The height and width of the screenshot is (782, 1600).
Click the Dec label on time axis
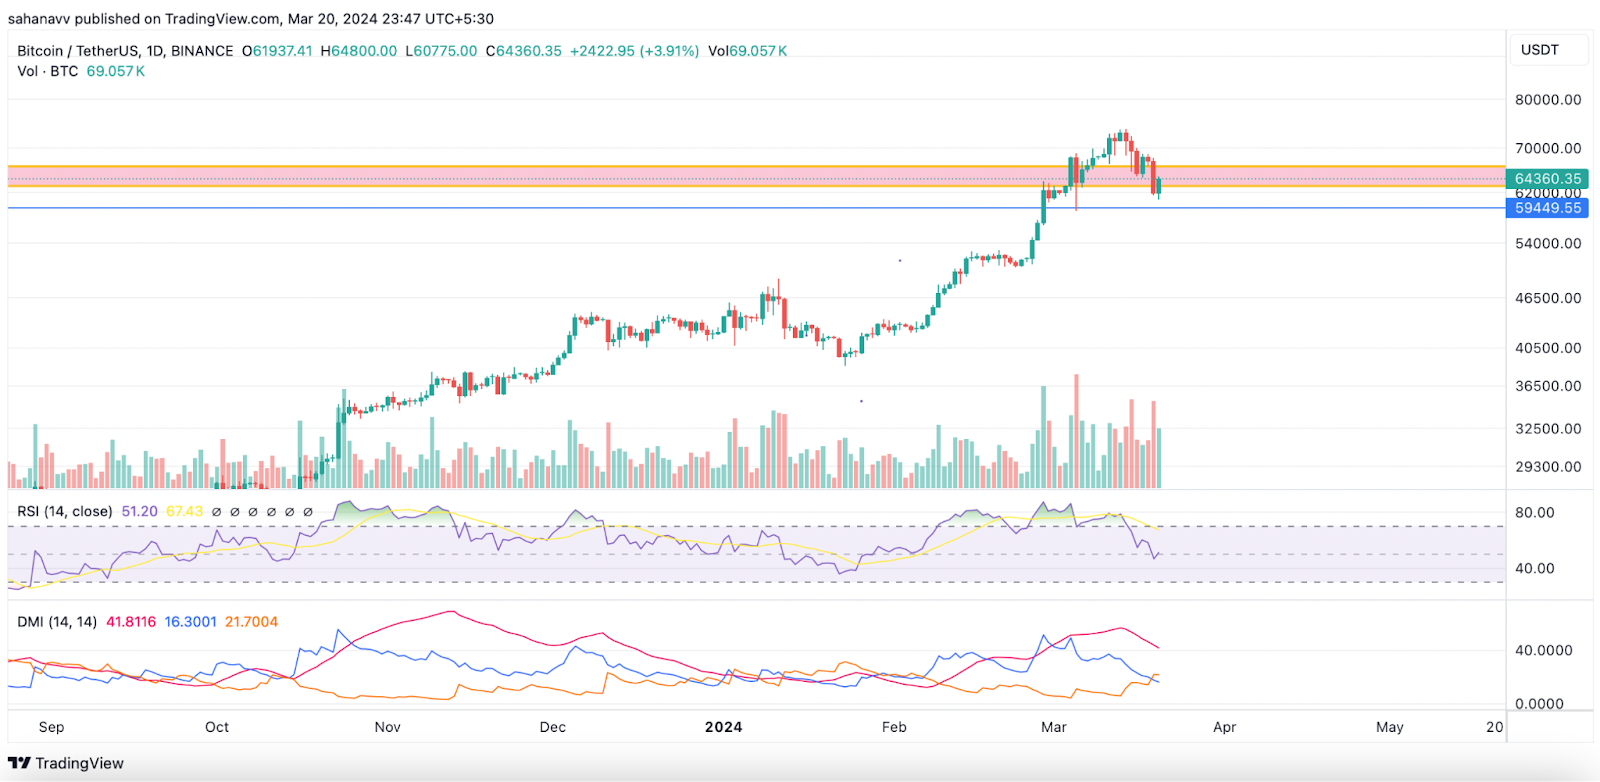coord(553,727)
